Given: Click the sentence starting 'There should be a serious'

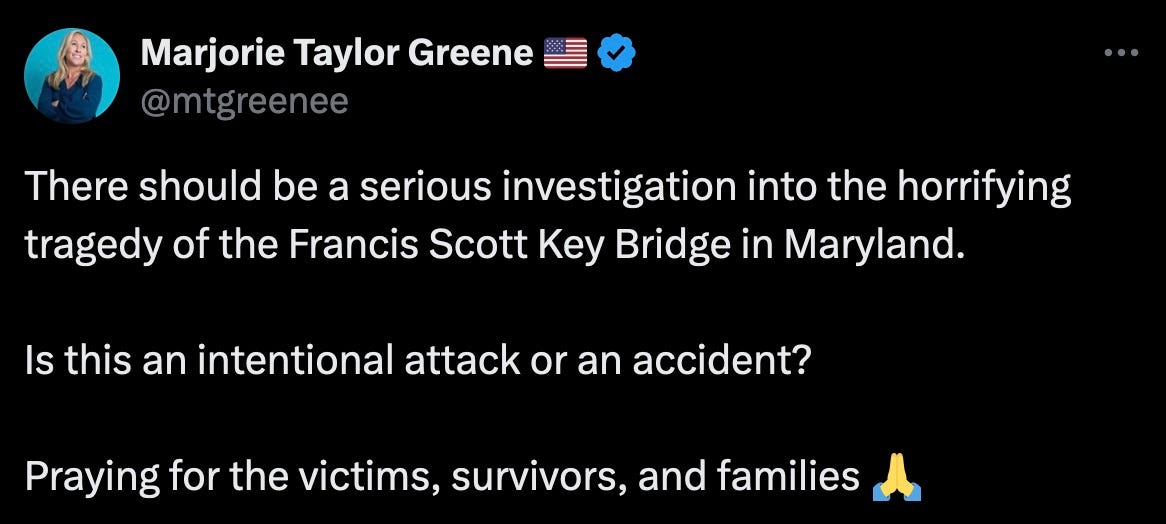Looking at the screenshot, I should 548,215.
